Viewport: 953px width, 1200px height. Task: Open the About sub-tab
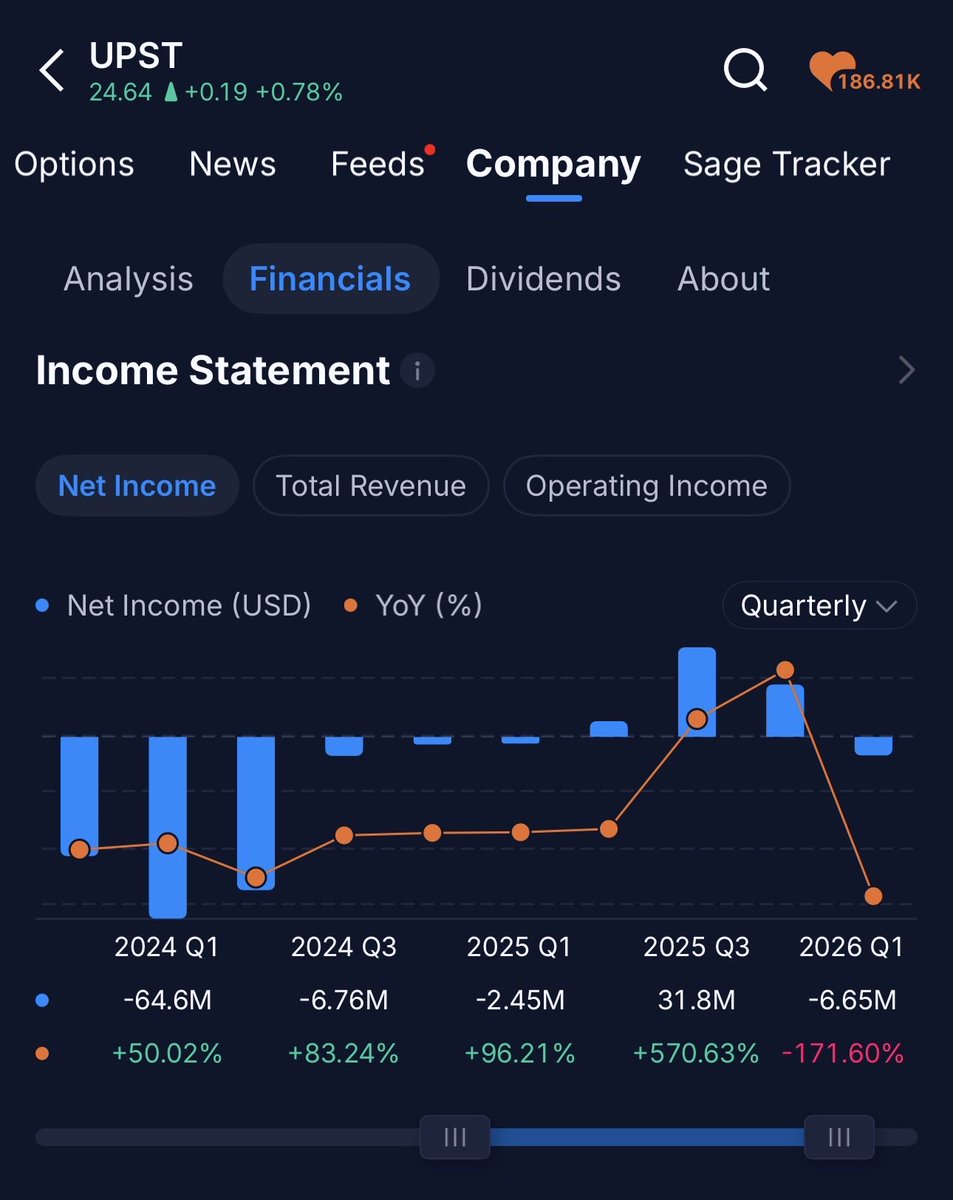coord(724,279)
